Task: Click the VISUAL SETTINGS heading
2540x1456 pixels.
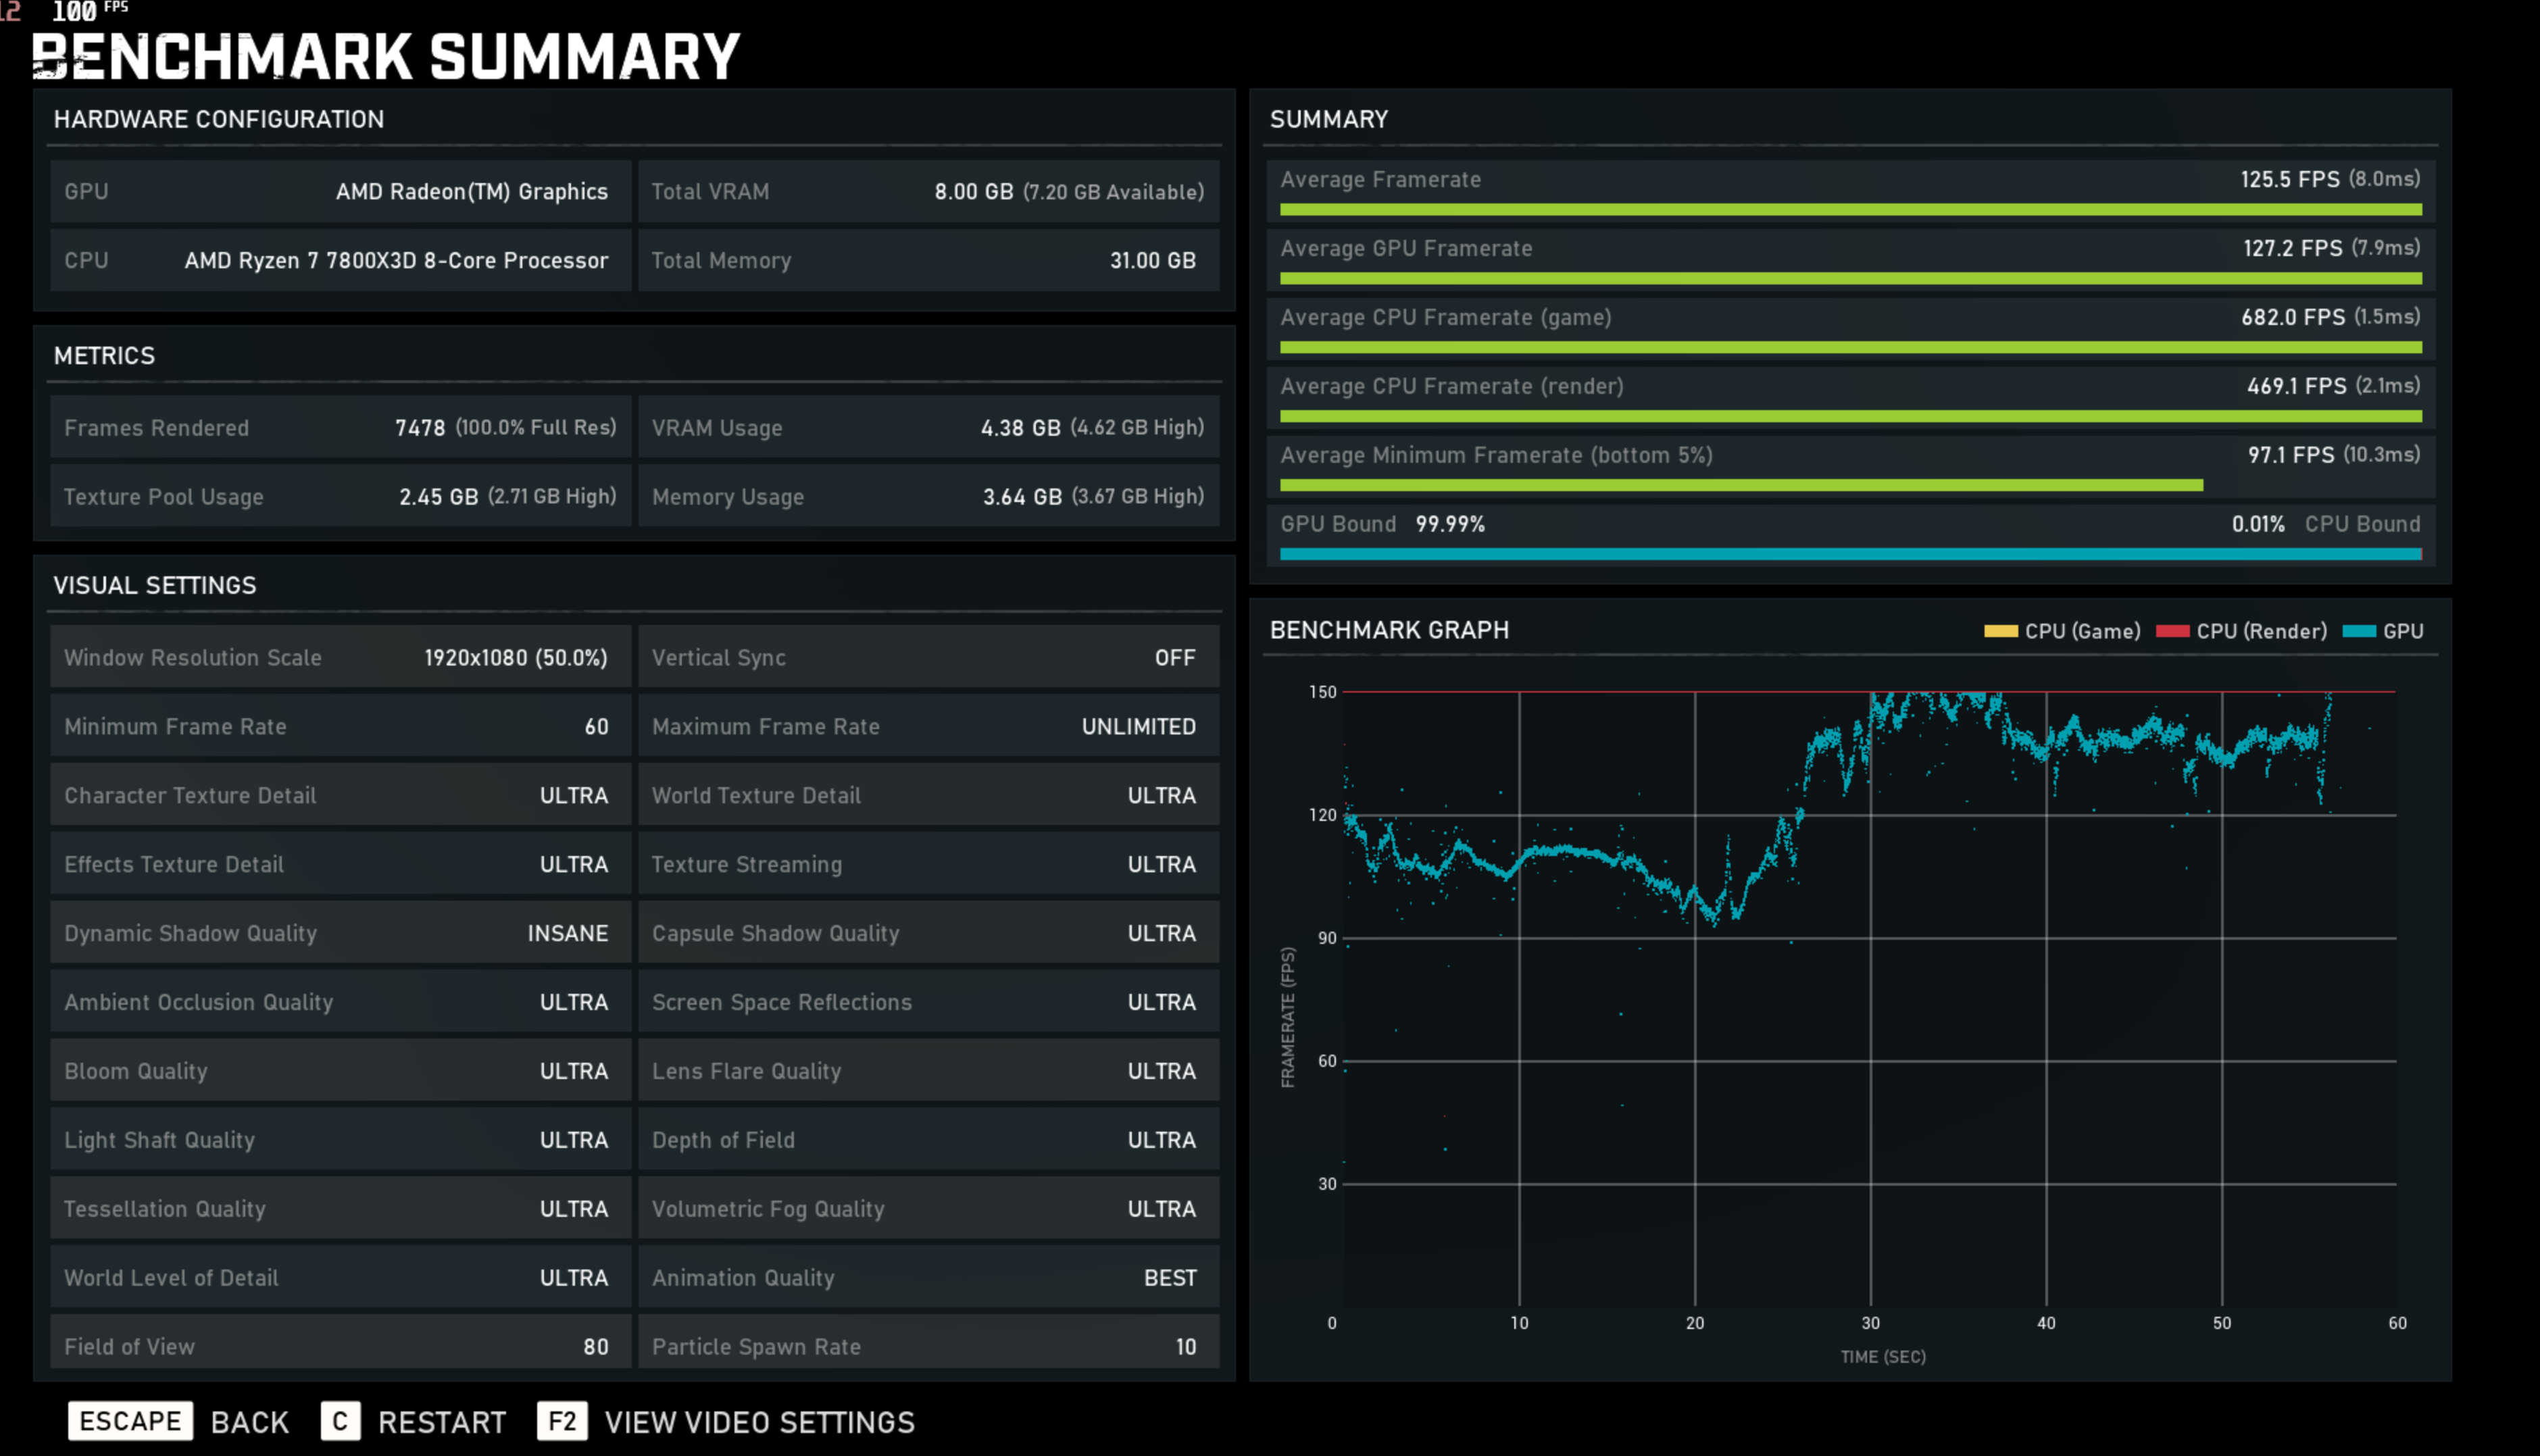Action: (x=155, y=585)
